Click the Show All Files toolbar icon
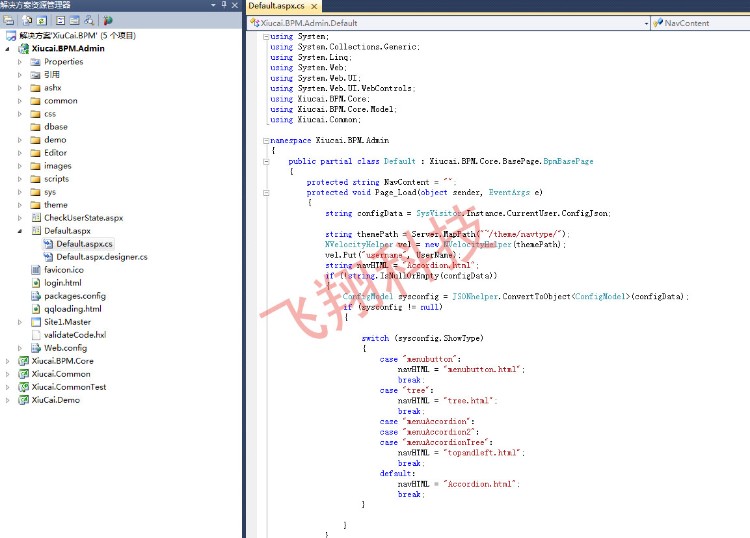 click(27, 20)
